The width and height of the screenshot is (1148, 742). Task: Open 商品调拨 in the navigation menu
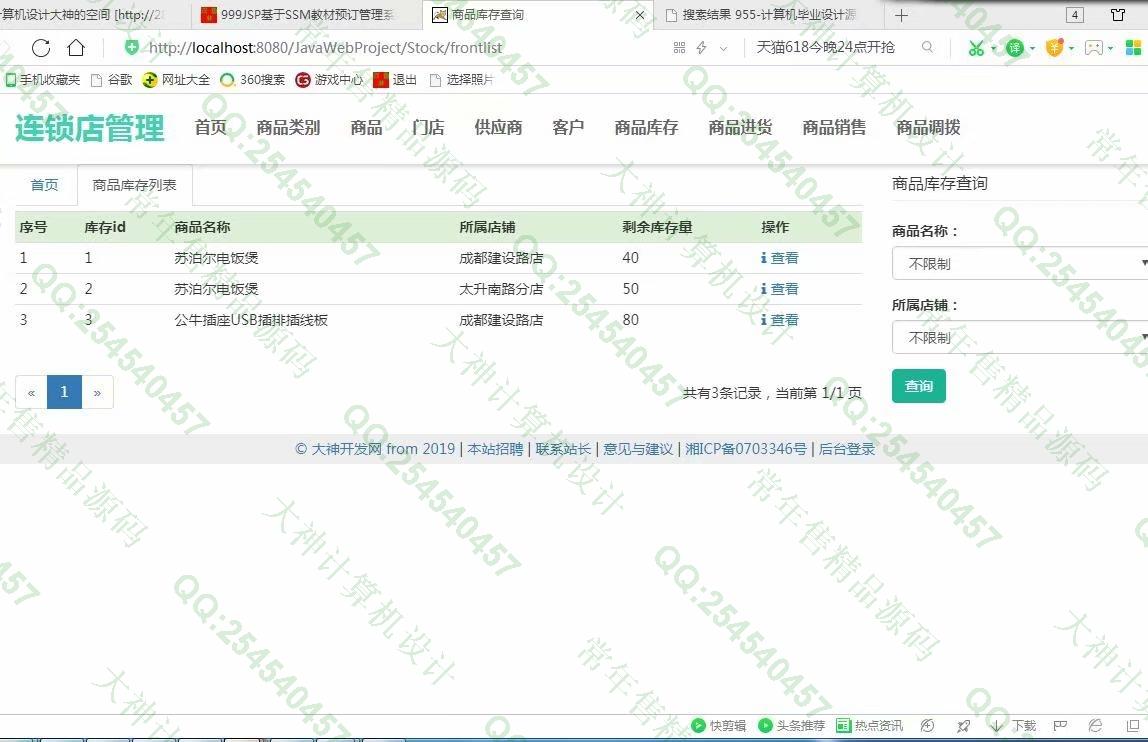928,127
